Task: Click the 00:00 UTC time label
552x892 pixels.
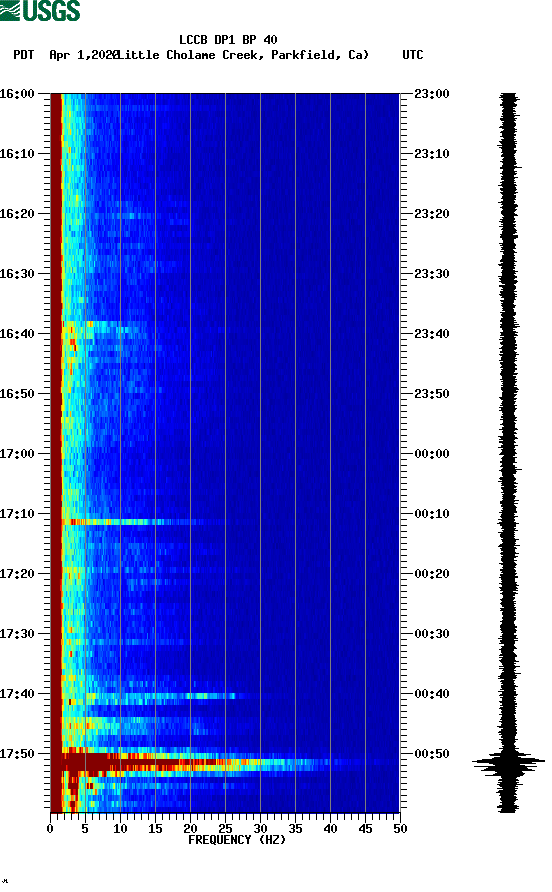Action: coord(431,454)
